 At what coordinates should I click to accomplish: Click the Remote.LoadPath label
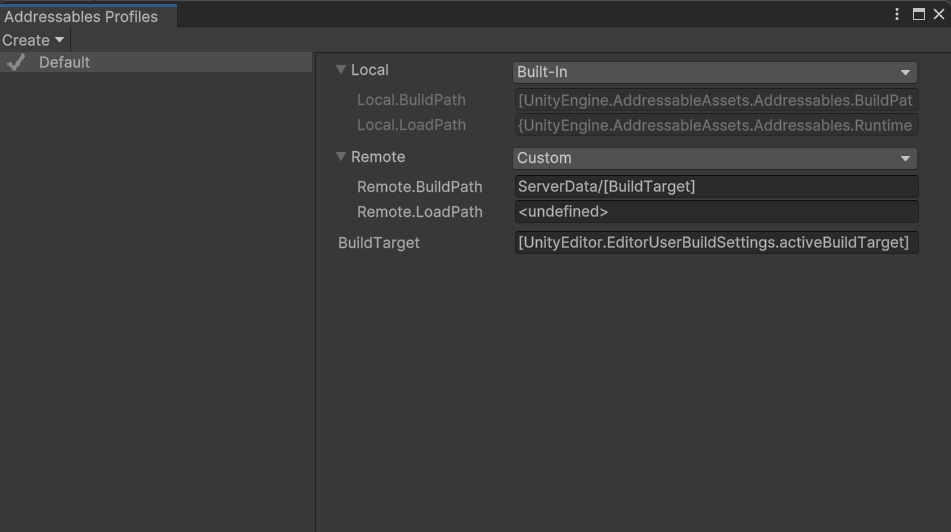click(x=419, y=212)
